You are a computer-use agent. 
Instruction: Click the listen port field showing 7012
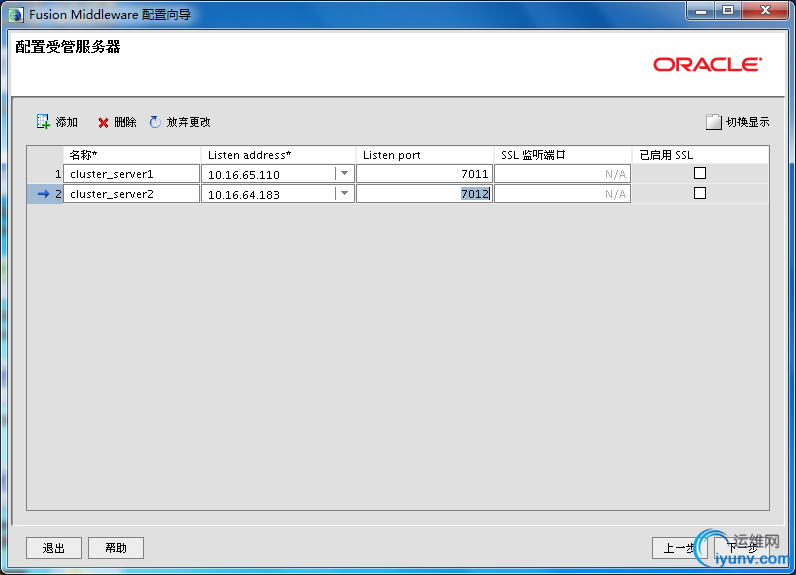click(424, 193)
